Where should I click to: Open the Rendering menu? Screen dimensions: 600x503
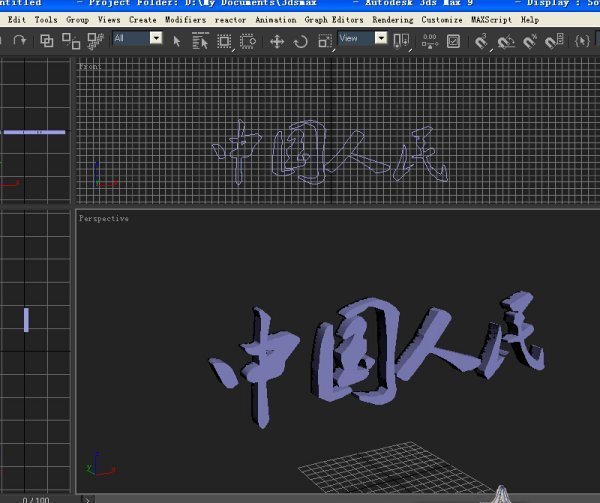[x=392, y=19]
